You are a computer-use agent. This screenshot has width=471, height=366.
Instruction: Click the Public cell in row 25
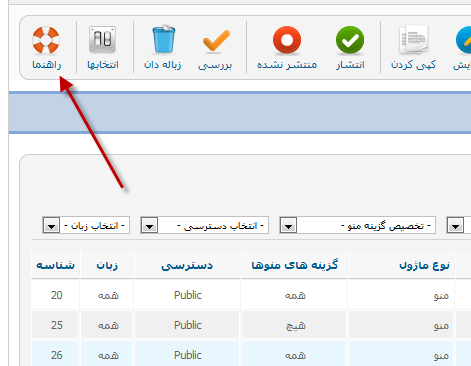(x=188, y=325)
